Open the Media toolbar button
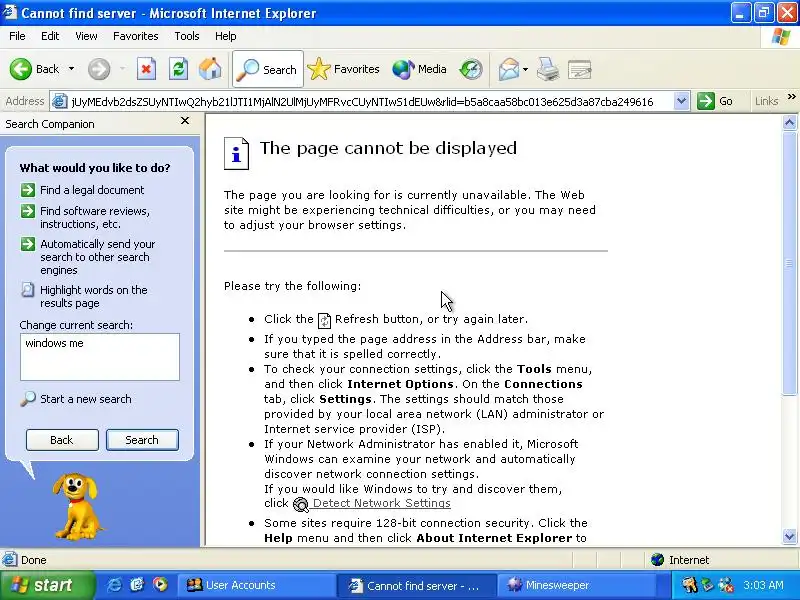This screenshot has height=600, width=800. [x=419, y=69]
